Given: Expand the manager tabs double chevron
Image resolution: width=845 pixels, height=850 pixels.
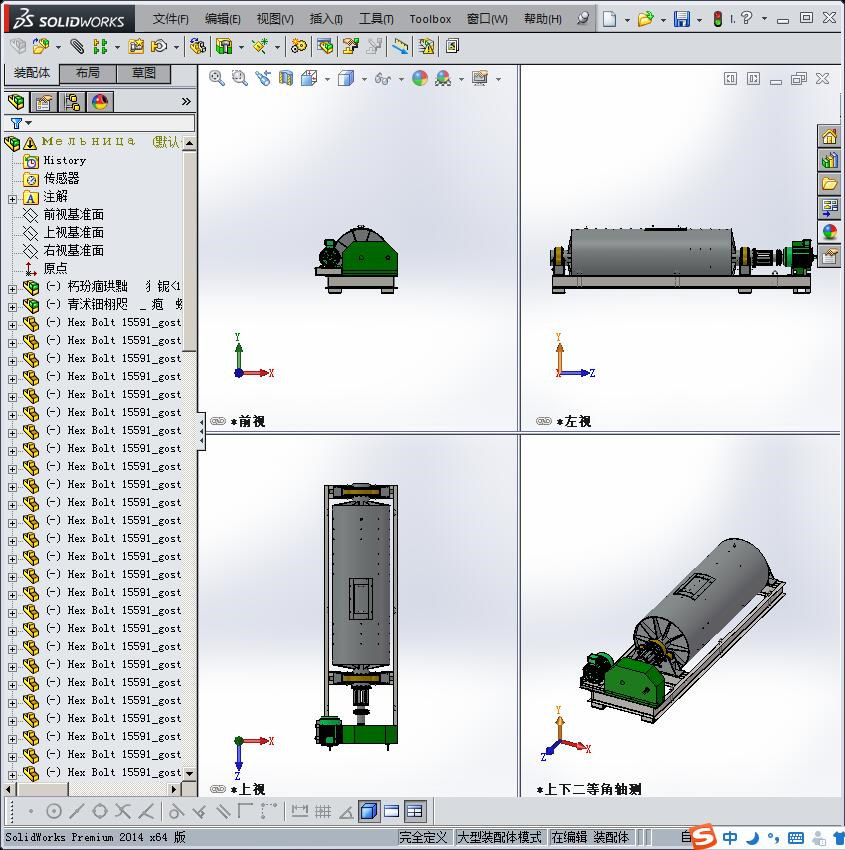Looking at the screenshot, I should coord(186,101).
